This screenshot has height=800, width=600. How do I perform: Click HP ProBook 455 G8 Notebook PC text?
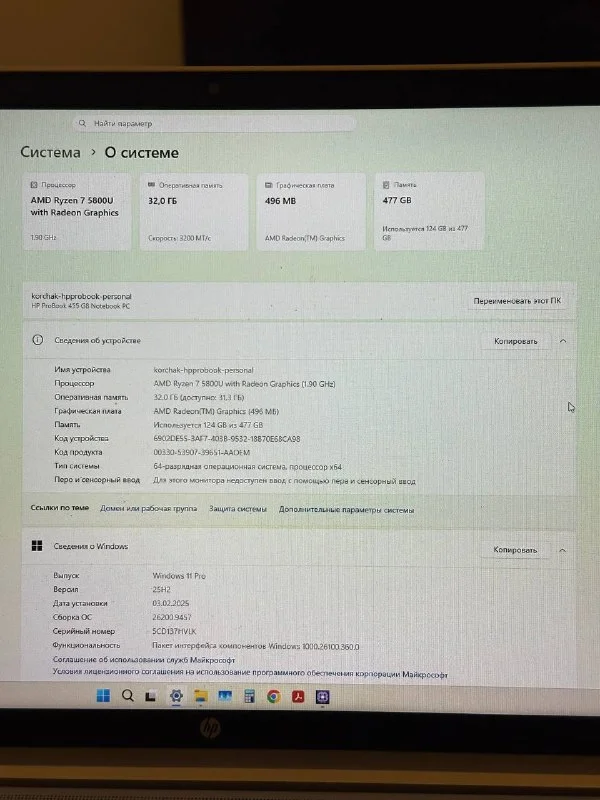point(81,306)
